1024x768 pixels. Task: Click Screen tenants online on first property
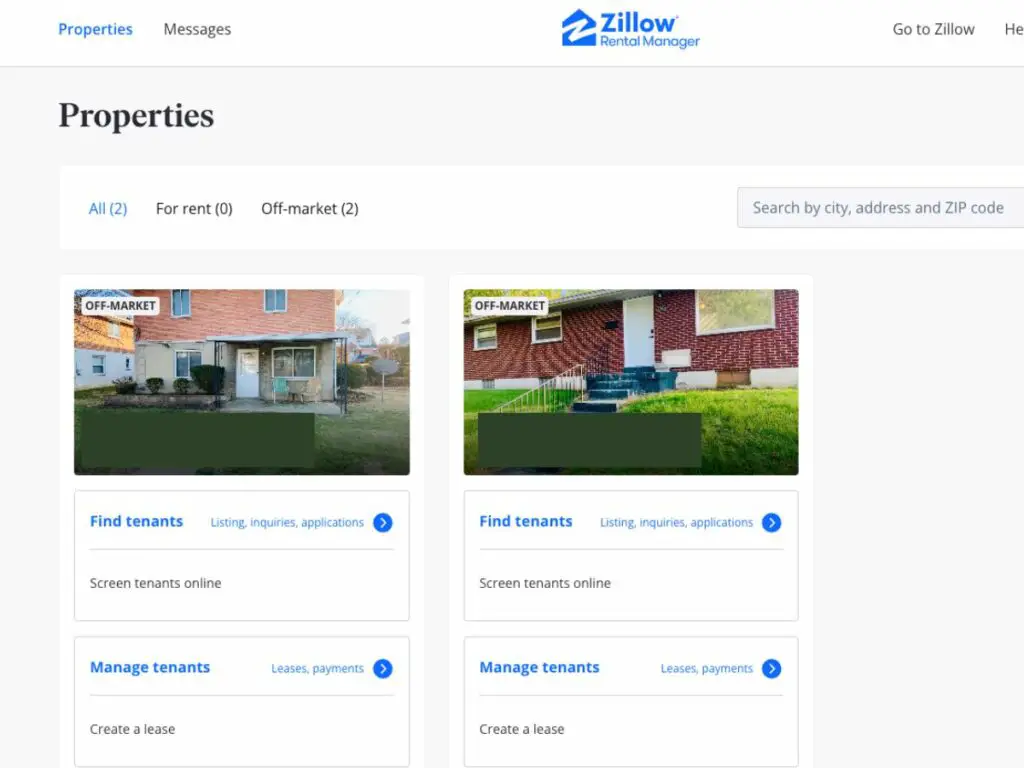point(155,583)
